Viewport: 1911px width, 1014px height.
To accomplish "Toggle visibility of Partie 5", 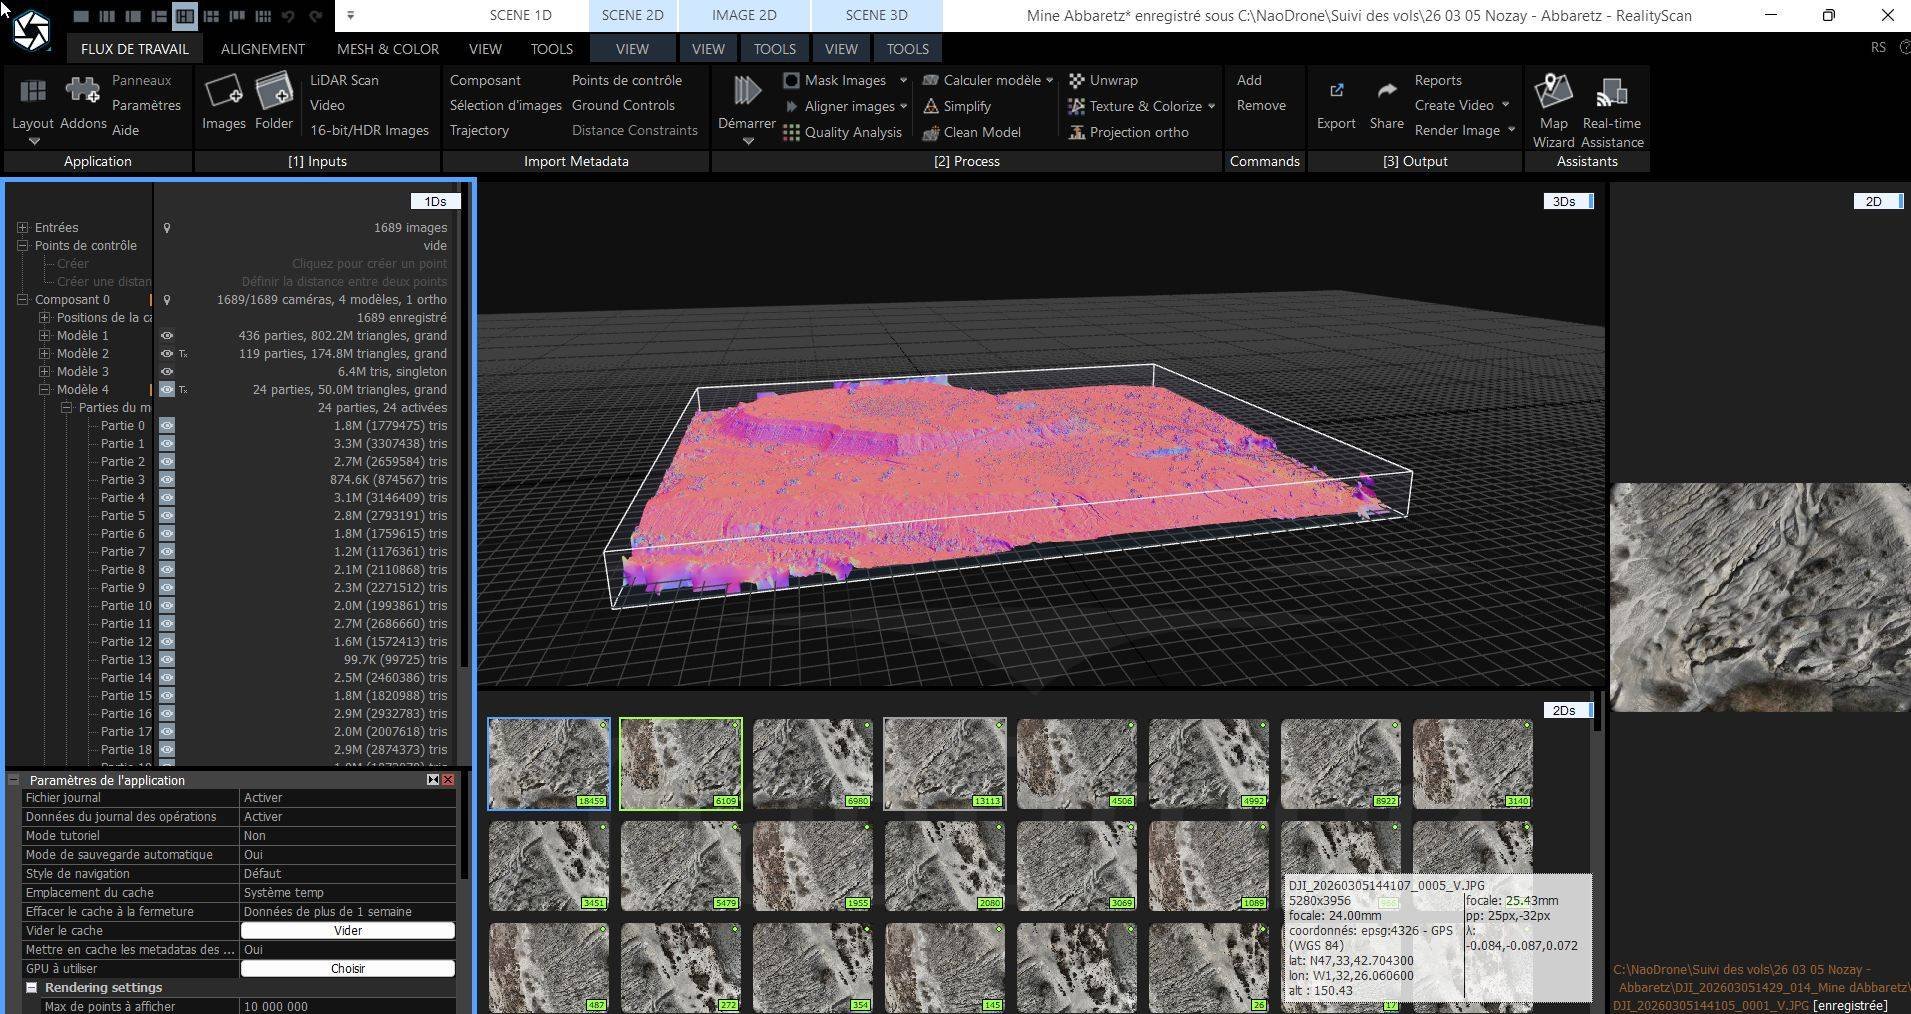I will 167,516.
